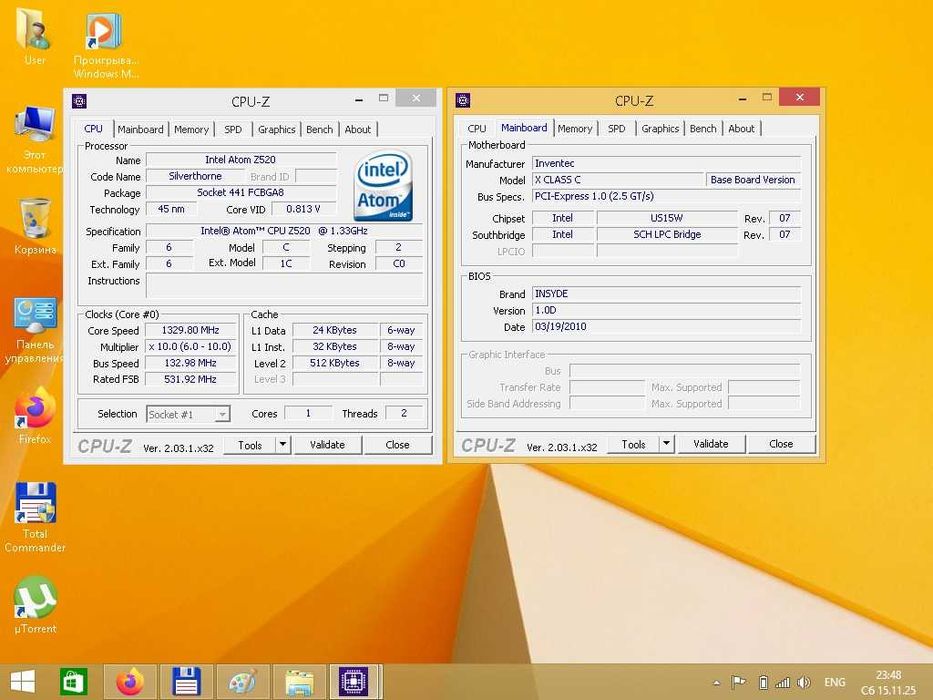
Task: Open Windows Media Player desktop shortcut
Action: click(105, 43)
